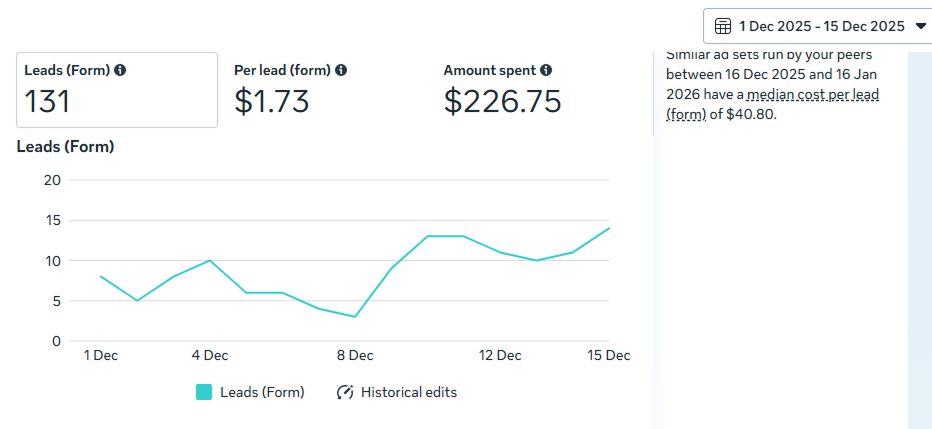Click the info icon beside Leads (Form)
The width and height of the screenshot is (932, 429).
click(x=120, y=70)
